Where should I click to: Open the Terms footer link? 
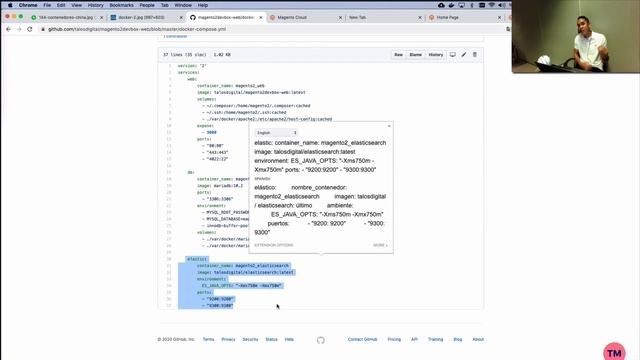pyautogui.click(x=208, y=340)
